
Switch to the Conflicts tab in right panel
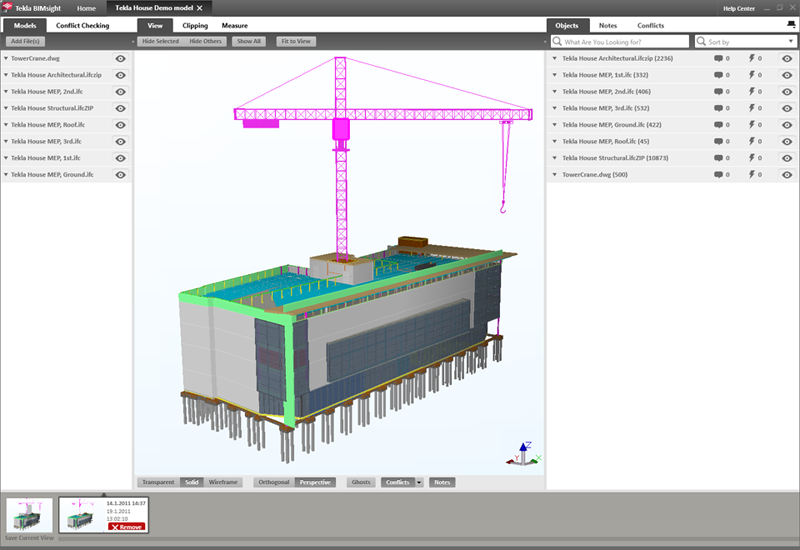[x=651, y=25]
